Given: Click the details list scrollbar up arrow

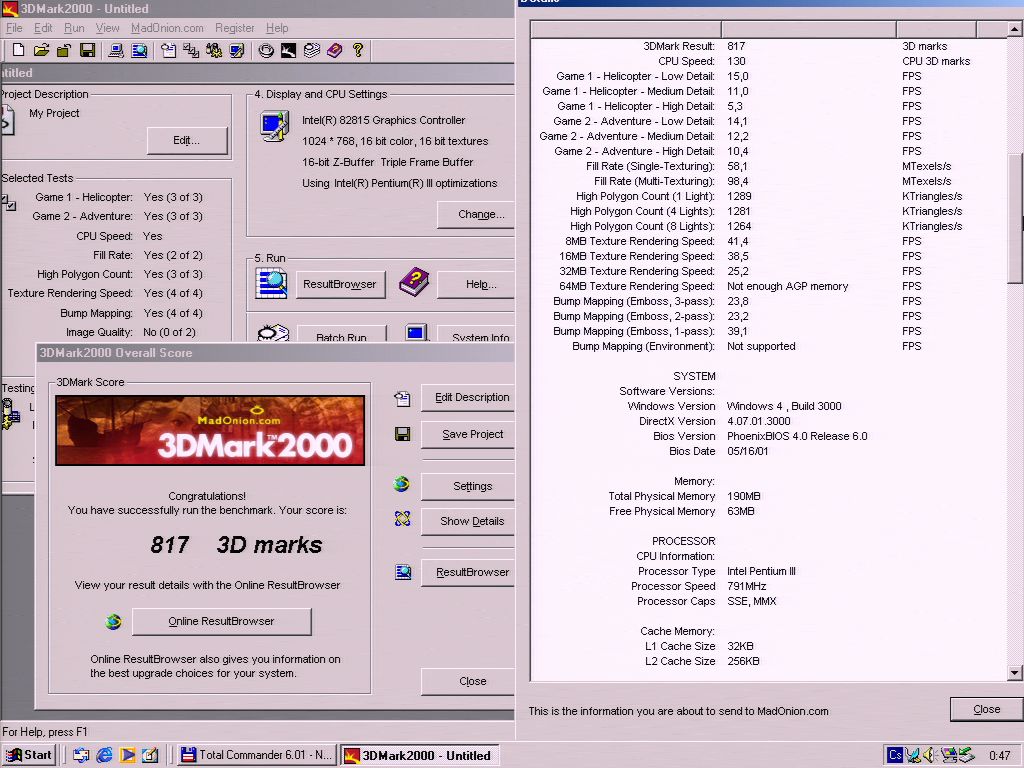Looking at the screenshot, I should [1015, 29].
